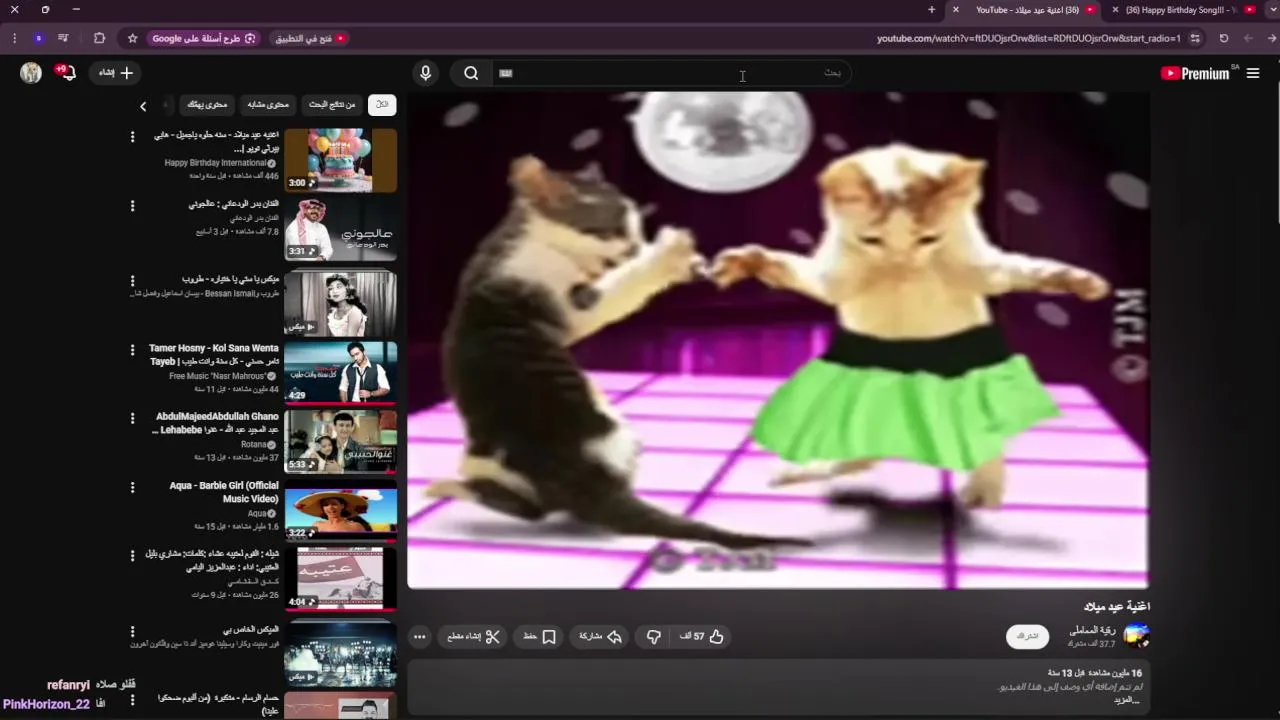Go to YouTube Premium home logo

tap(1195, 73)
